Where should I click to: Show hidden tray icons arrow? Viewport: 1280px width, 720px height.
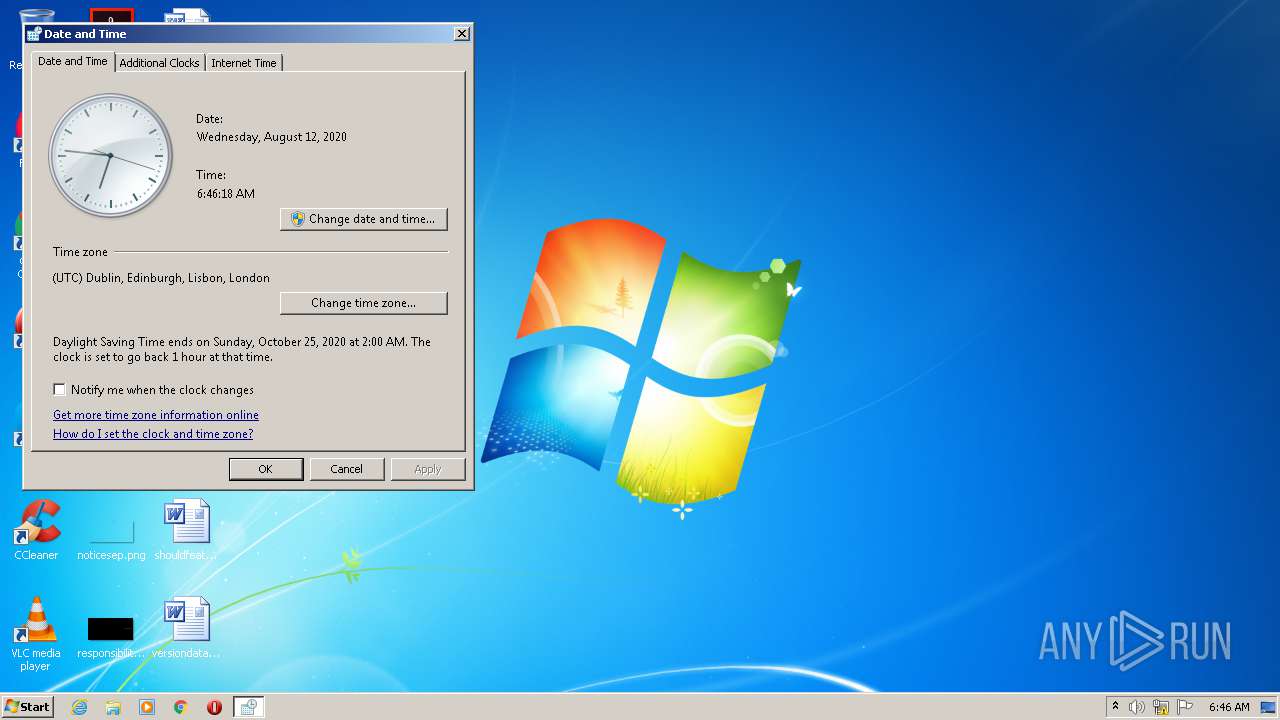(x=1115, y=707)
